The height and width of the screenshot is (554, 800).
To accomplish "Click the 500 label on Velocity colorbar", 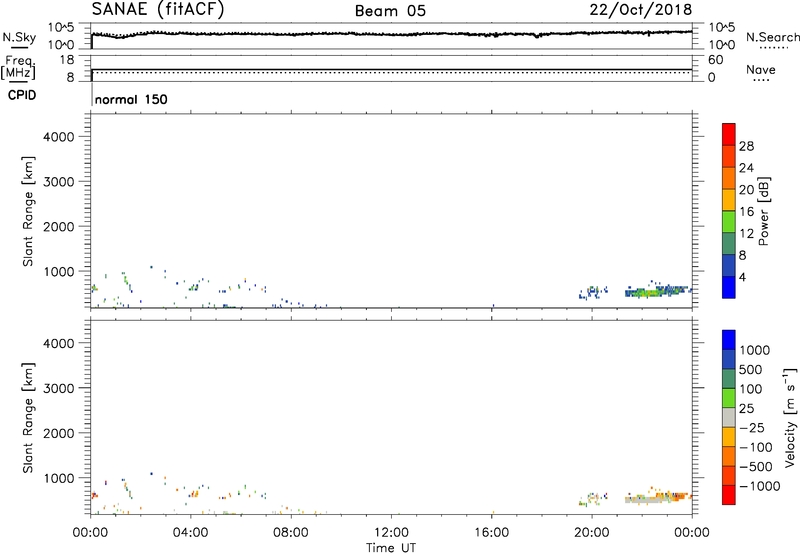I will coord(751,369).
